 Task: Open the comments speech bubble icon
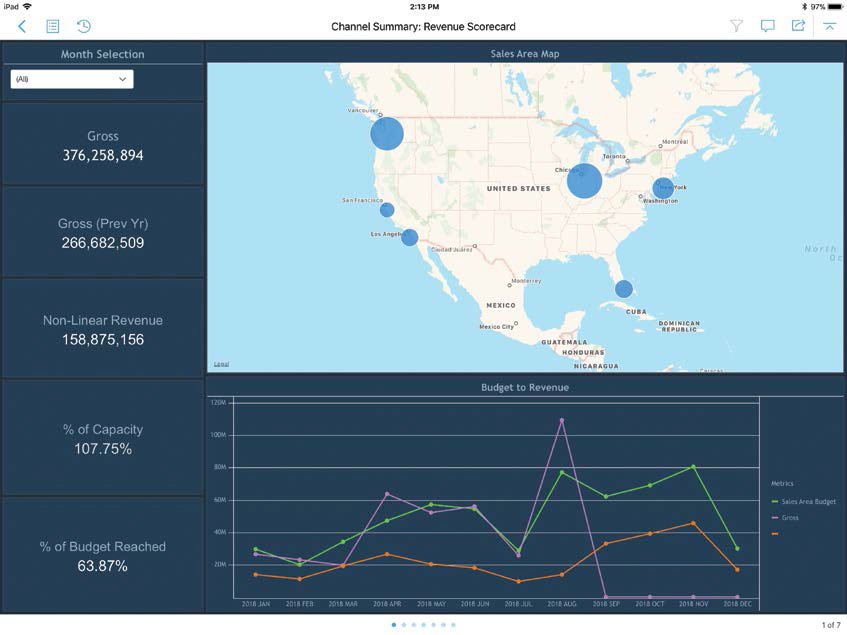pos(767,26)
